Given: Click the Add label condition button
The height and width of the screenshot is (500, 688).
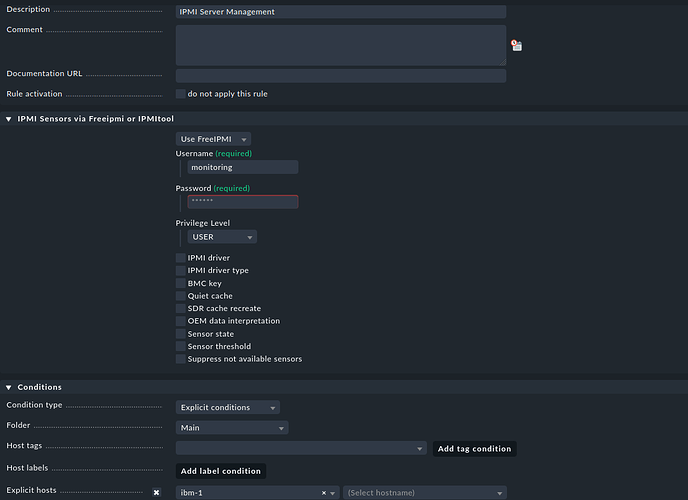Looking at the screenshot, I should 221,471.
